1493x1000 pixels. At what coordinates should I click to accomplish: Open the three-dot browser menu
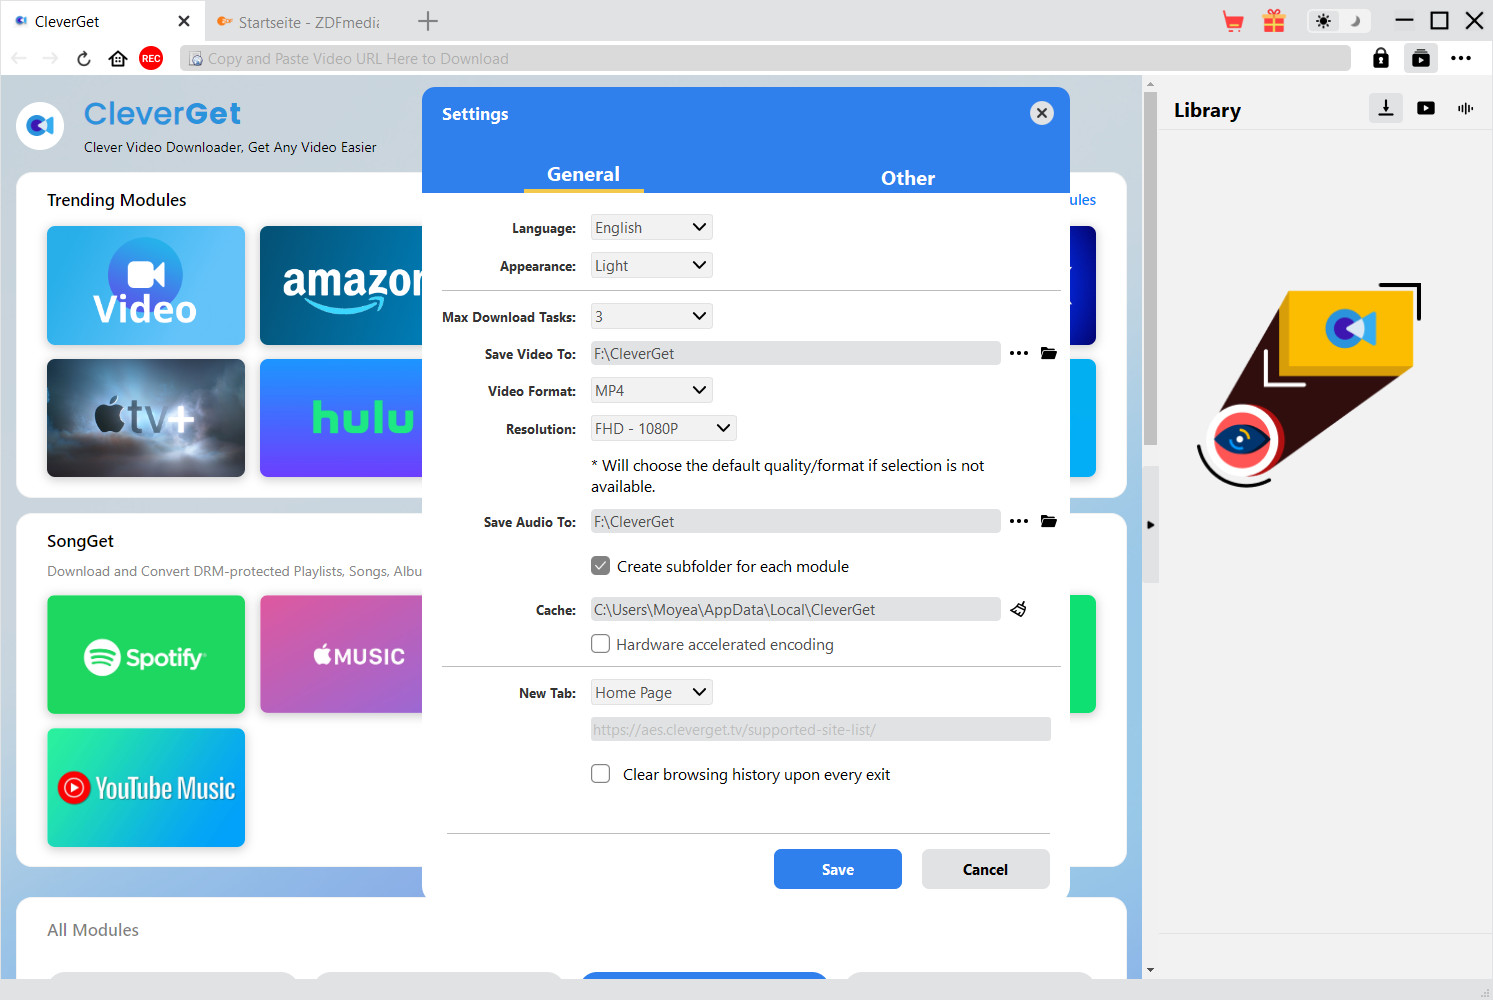tap(1461, 58)
